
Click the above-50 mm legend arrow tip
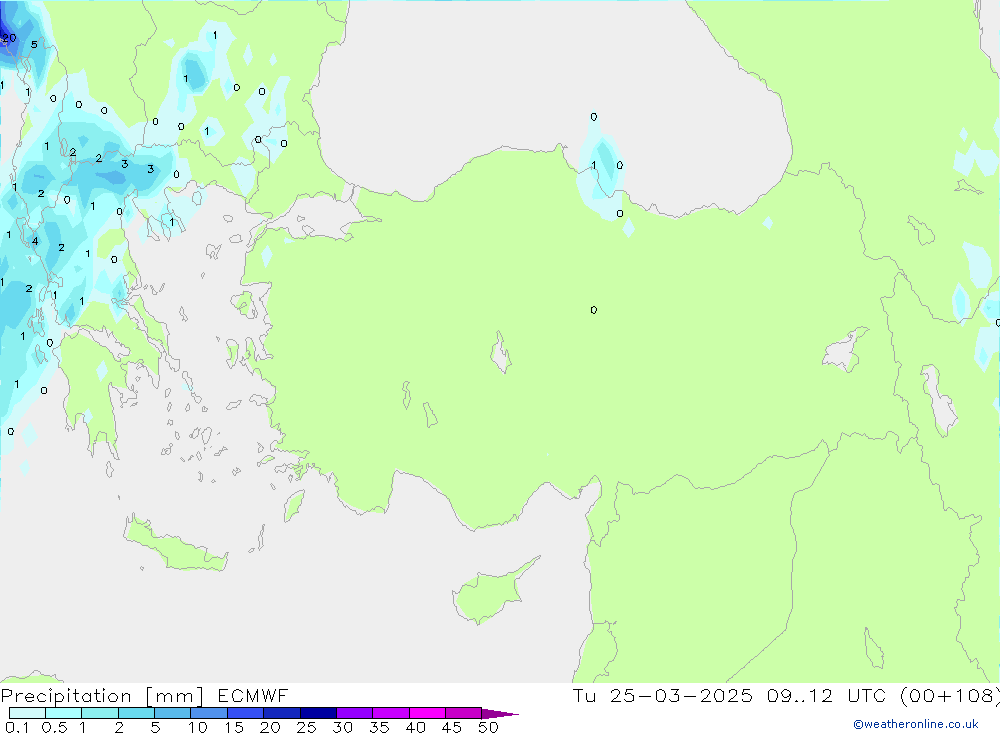point(500,713)
